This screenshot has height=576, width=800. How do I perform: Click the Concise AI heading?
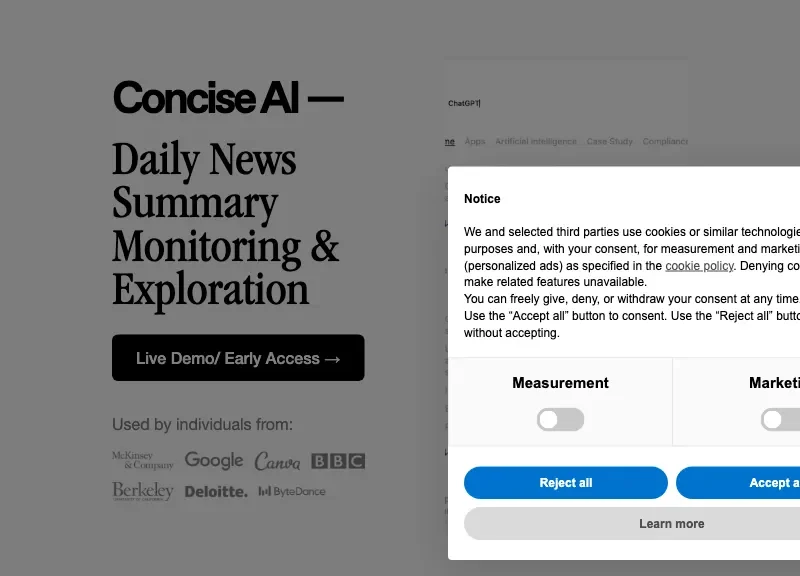point(228,97)
